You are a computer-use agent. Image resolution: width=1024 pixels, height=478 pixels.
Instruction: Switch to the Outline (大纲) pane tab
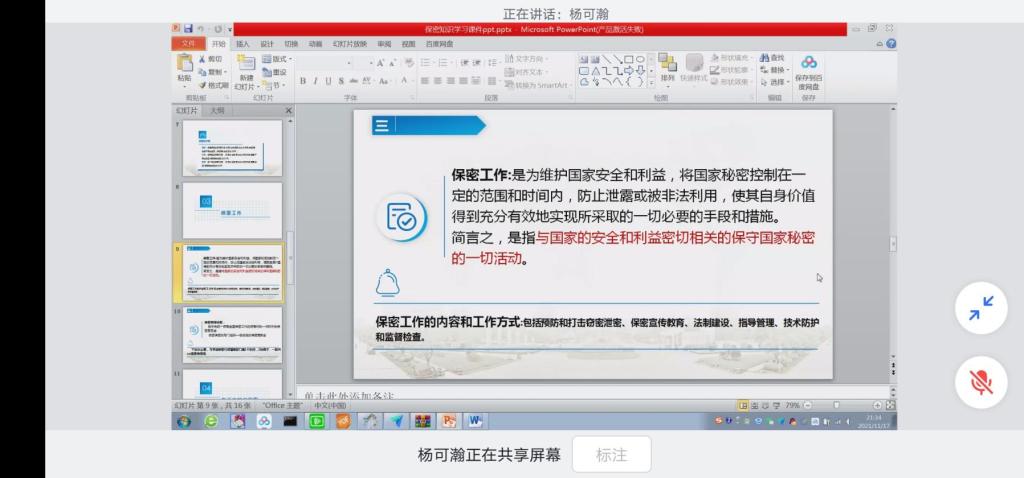click(217, 110)
